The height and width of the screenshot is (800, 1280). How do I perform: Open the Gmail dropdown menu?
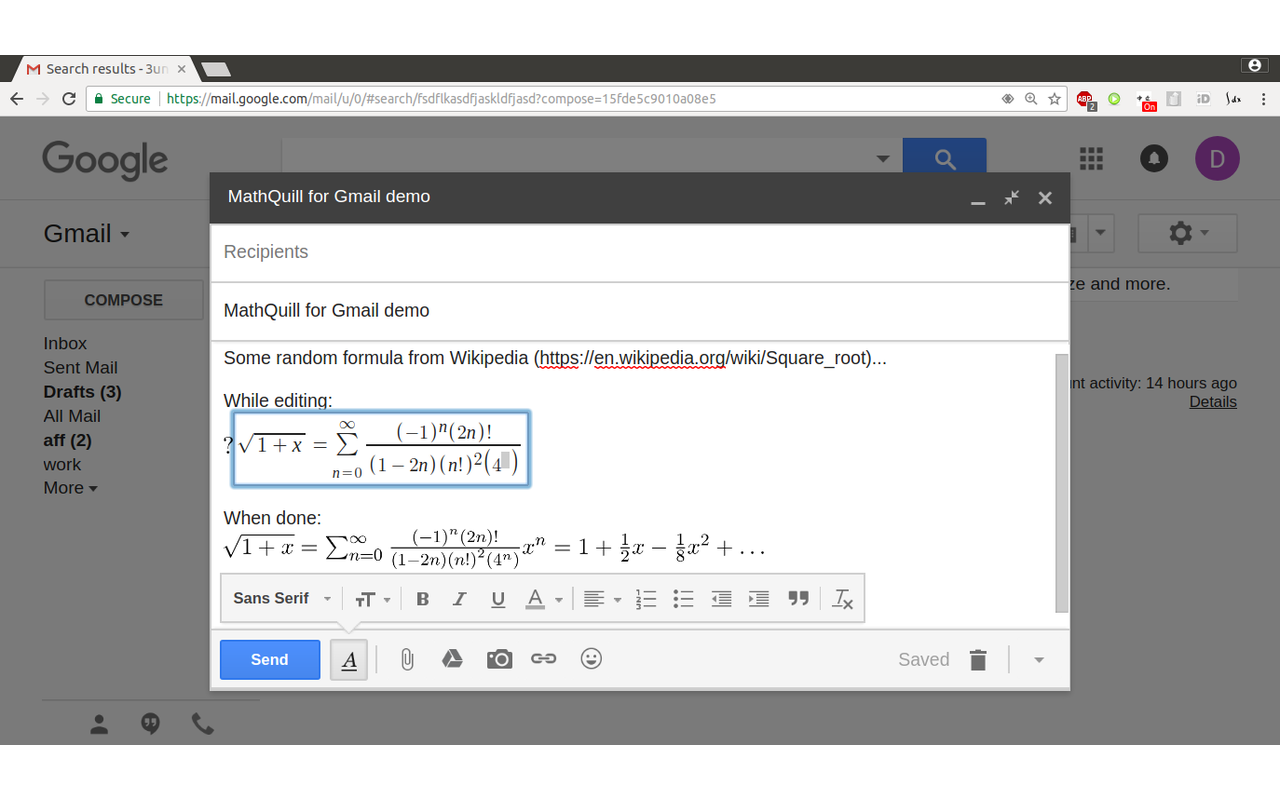tap(86, 234)
